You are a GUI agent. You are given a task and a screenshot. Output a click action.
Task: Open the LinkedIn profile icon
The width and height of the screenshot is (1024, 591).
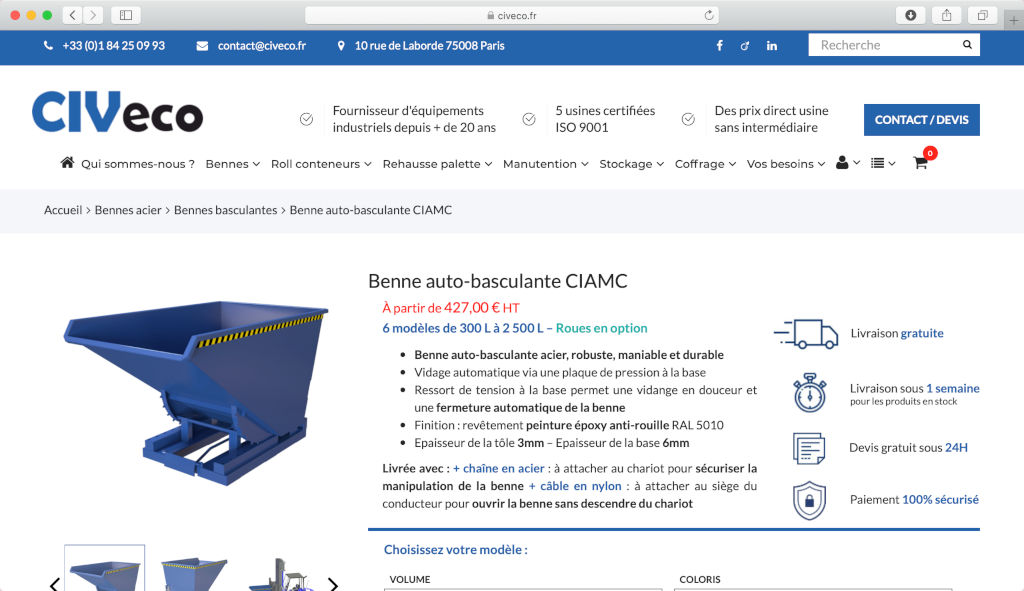click(x=772, y=46)
